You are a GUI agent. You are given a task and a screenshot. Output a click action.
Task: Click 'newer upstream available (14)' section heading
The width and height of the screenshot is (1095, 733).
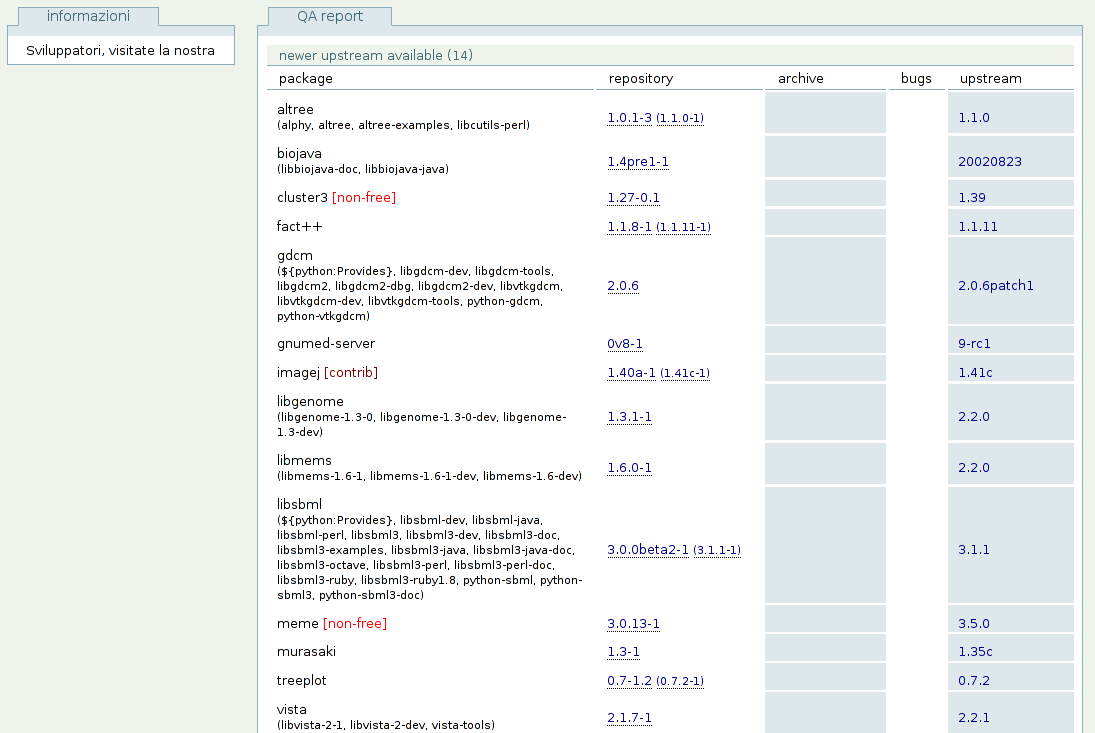tap(376, 55)
